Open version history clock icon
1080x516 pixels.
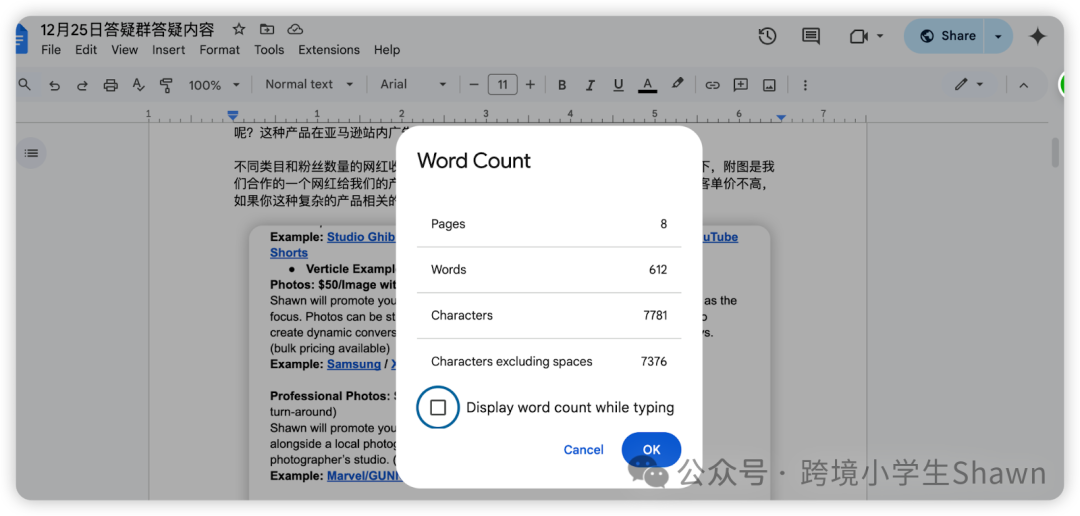coord(767,36)
